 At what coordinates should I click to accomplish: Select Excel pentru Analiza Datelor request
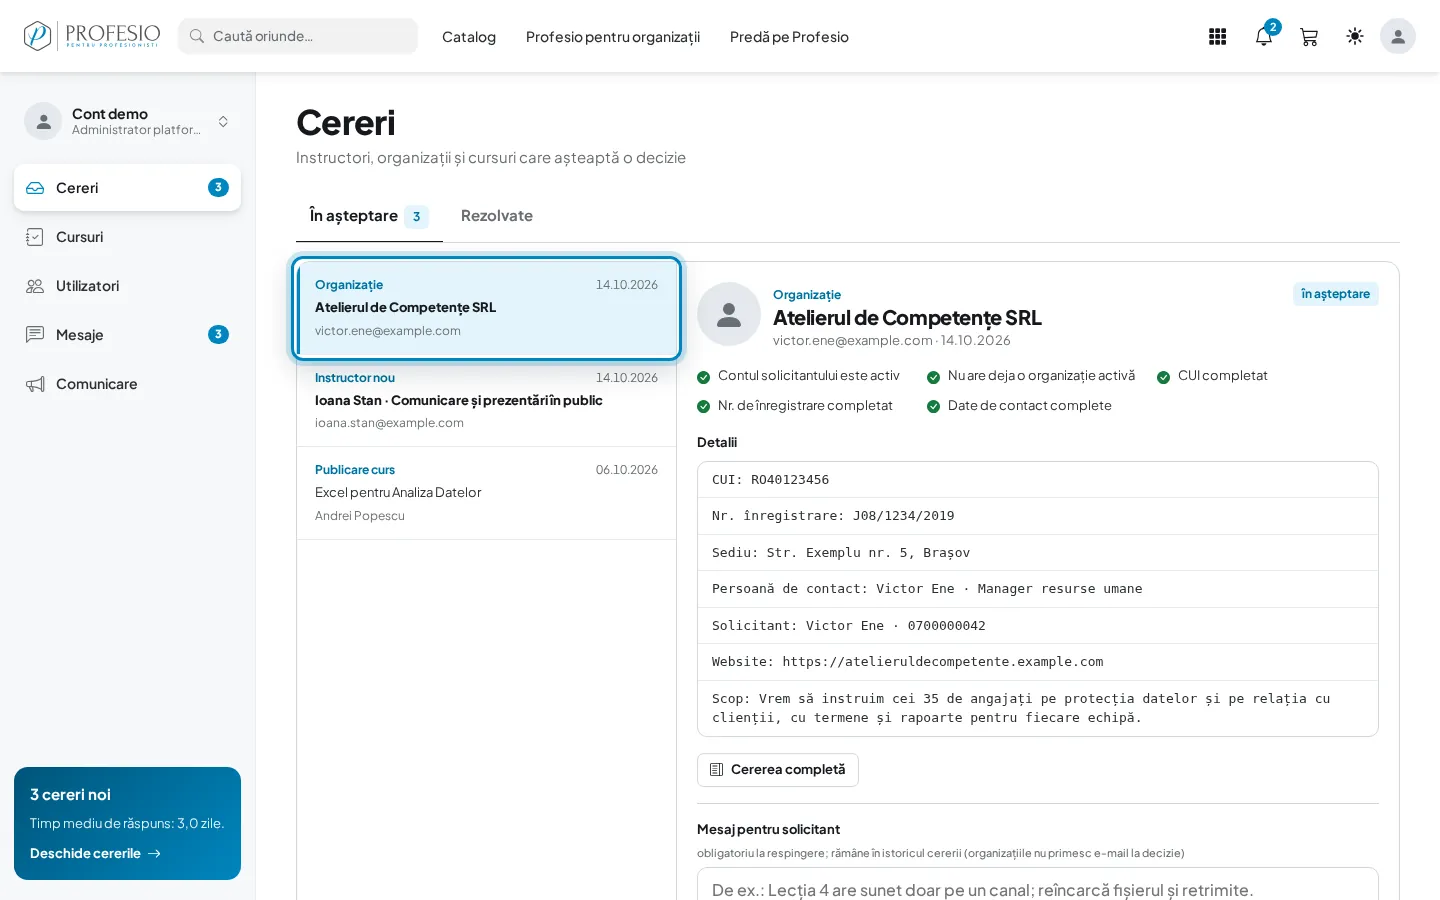pos(486,493)
